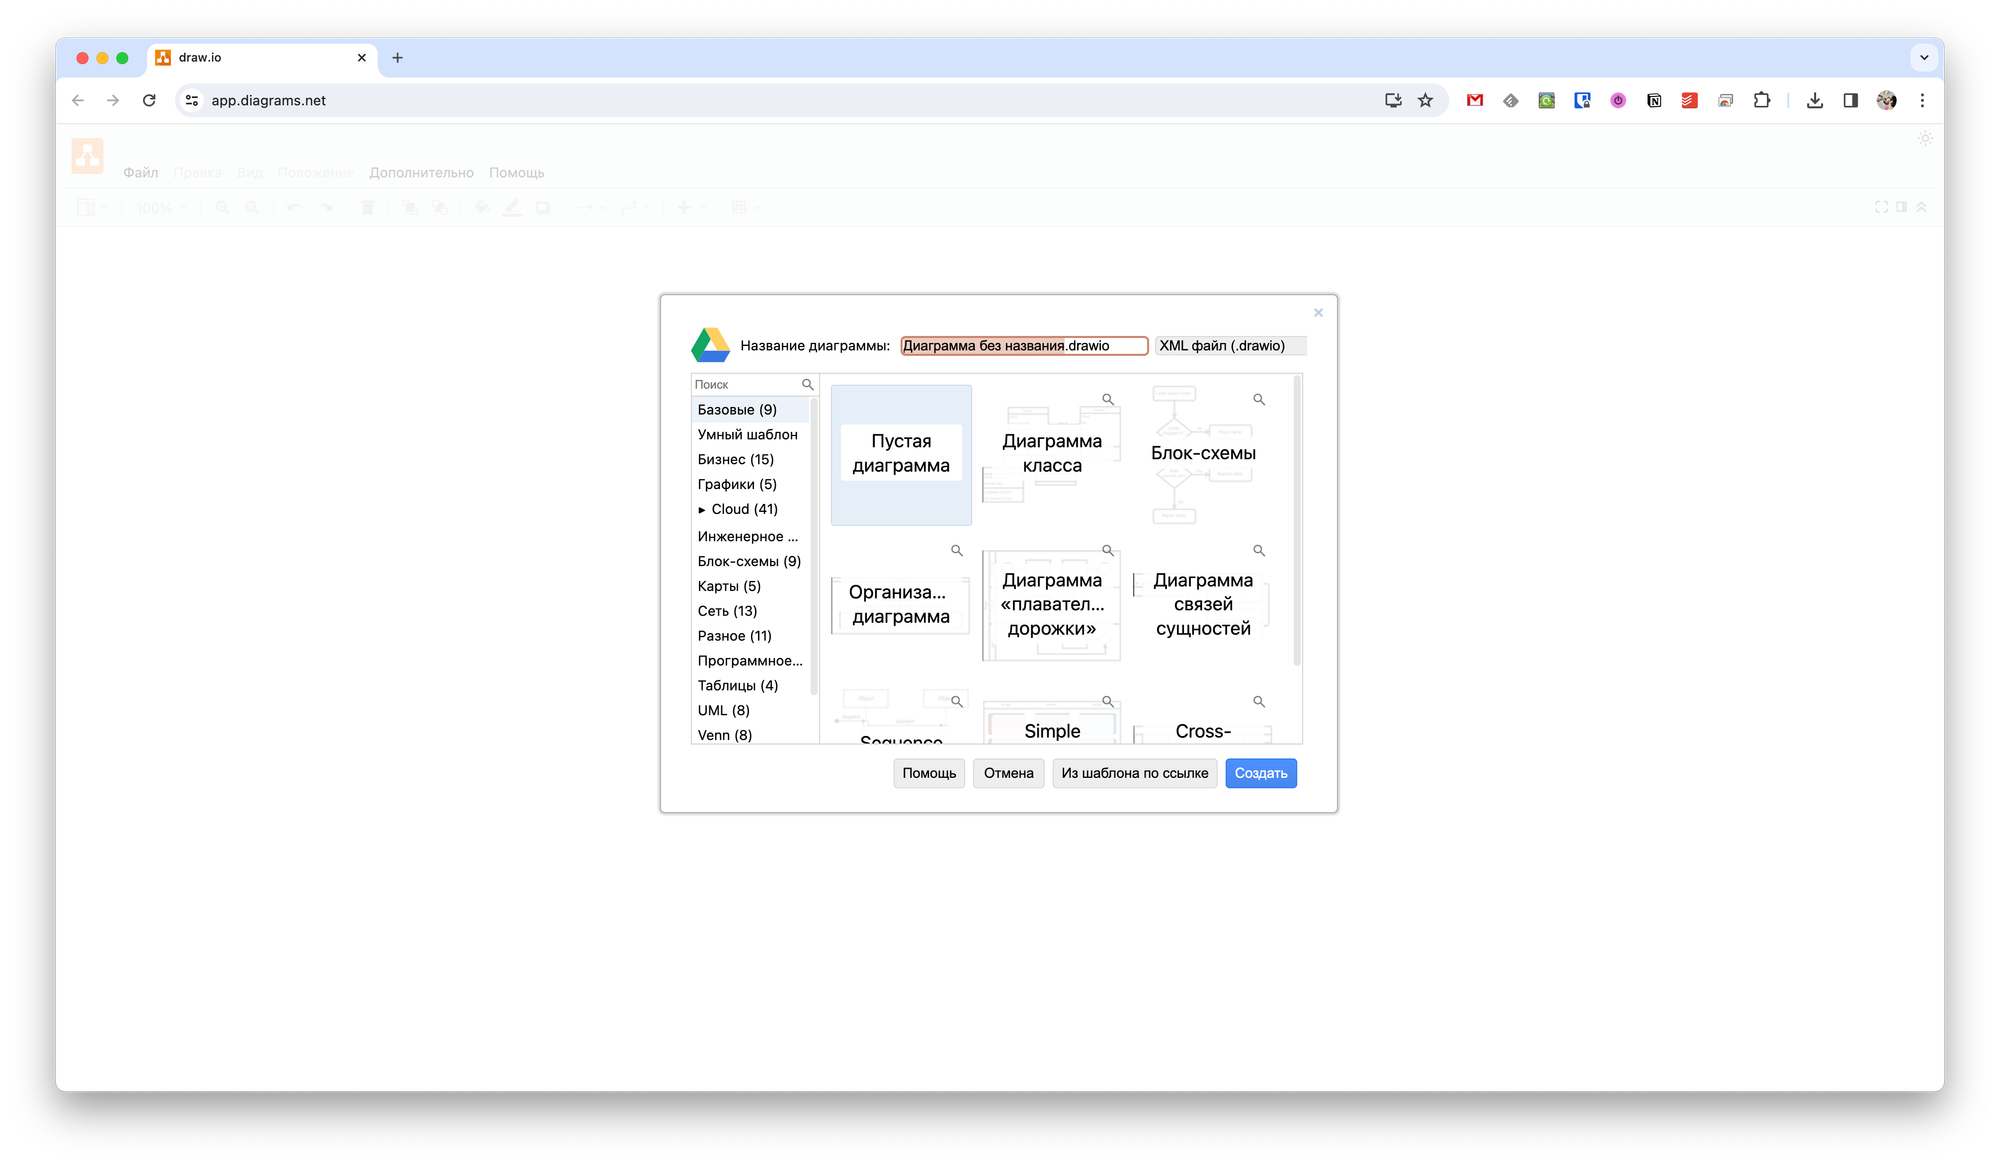This screenshot has width=2000, height=1165.
Task: Toggle the dark mode sun icon
Action: click(x=1925, y=139)
